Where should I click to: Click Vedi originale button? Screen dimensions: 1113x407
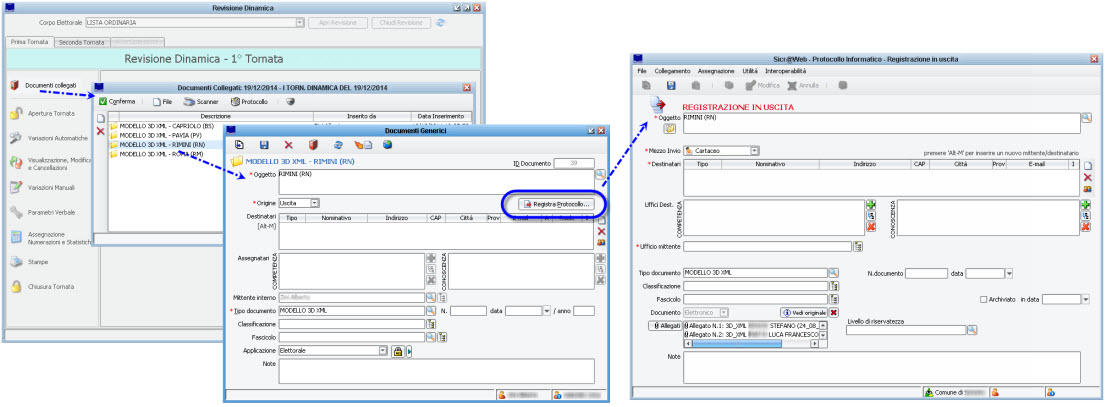pyautogui.click(x=804, y=313)
